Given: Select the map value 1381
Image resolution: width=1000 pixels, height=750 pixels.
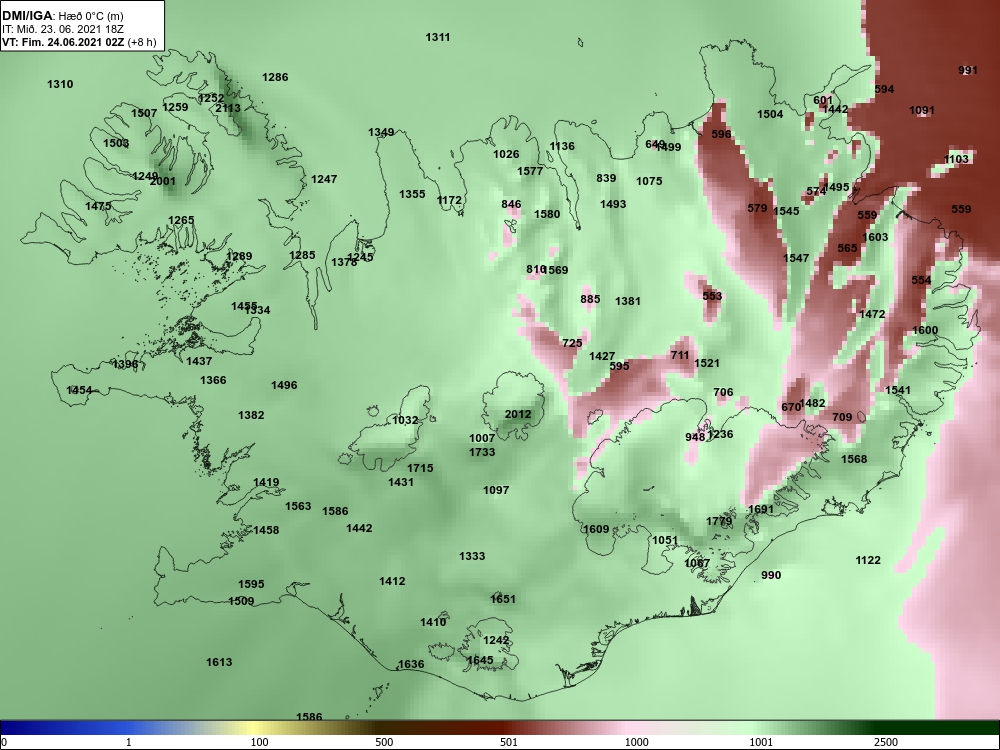Looking at the screenshot, I should point(628,301).
